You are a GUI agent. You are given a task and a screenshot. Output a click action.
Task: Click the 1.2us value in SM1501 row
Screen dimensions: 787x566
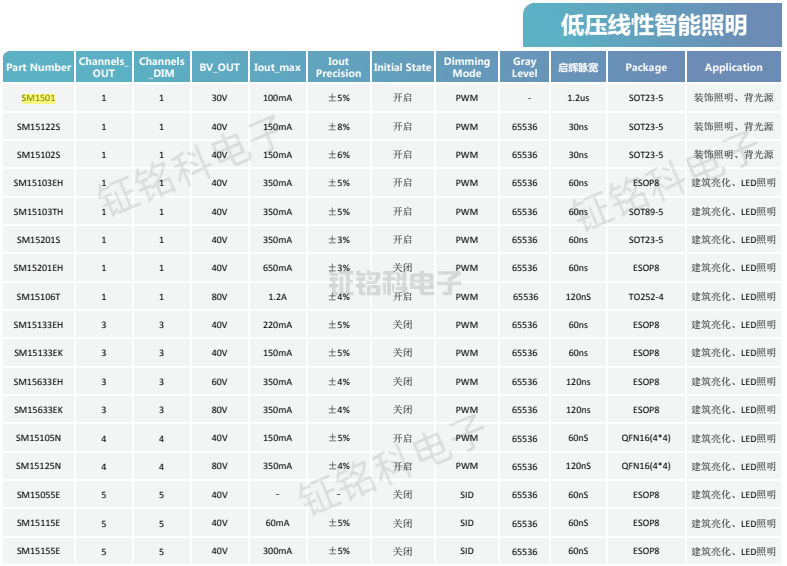[x=578, y=98]
